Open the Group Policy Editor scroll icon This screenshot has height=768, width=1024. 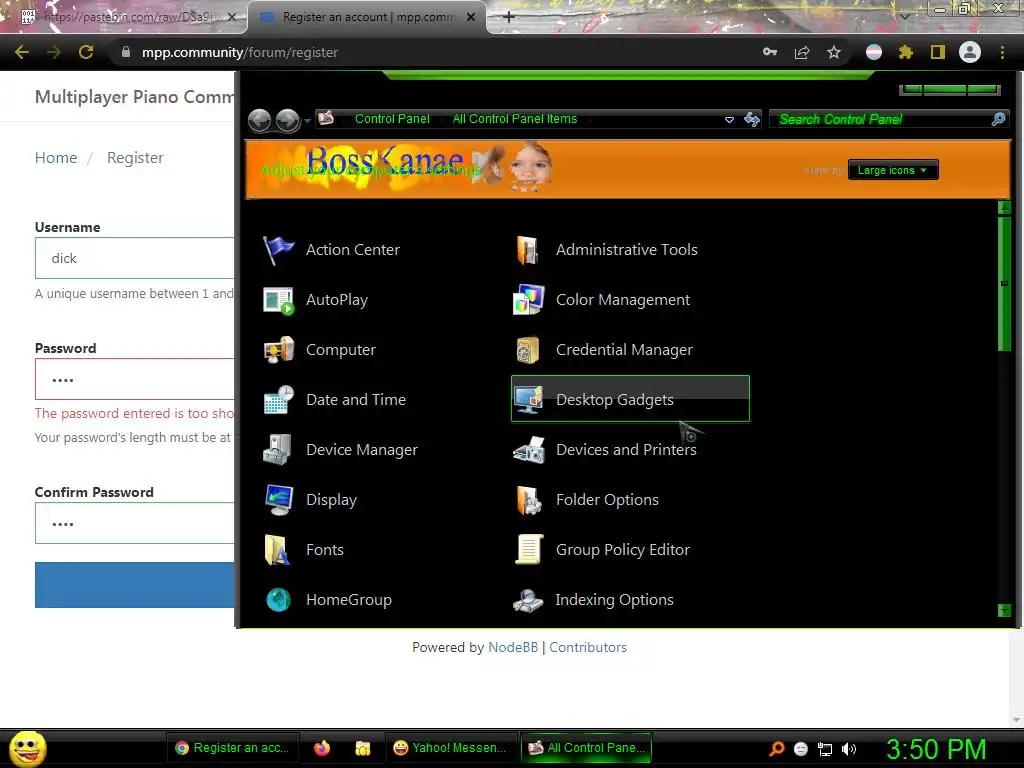click(x=528, y=550)
